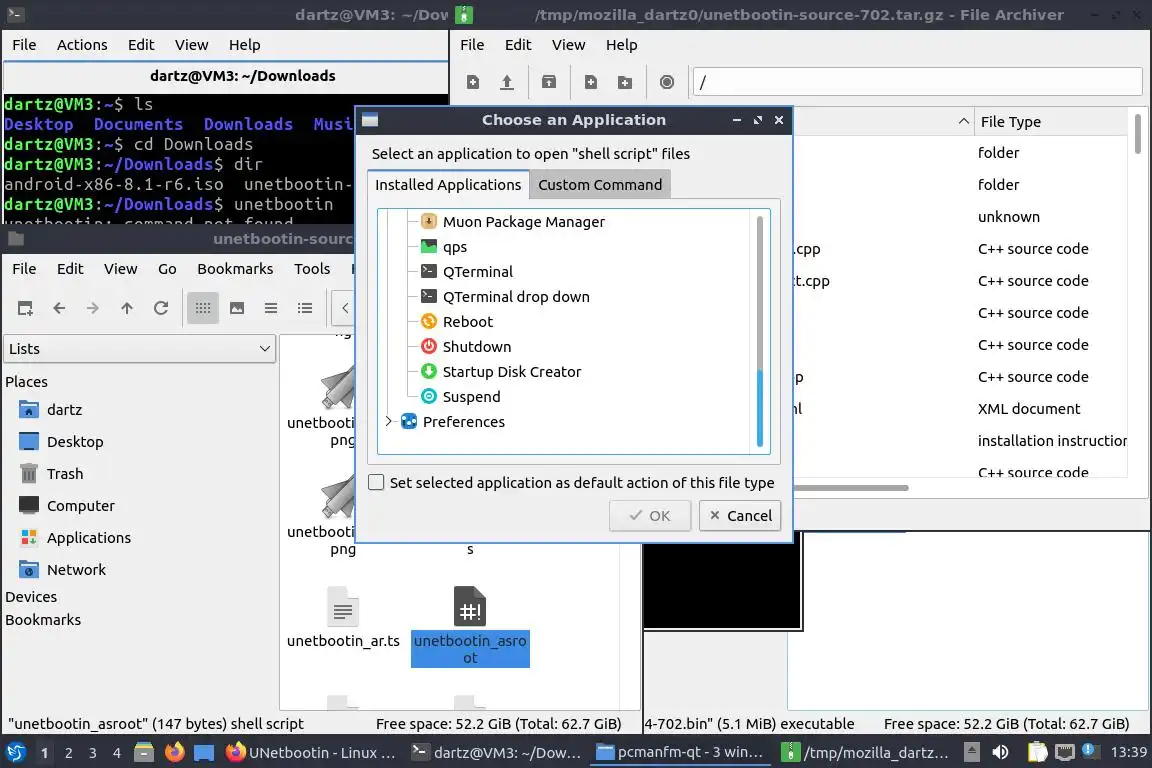Open the Lists dropdown in the side pane
The height and width of the screenshot is (768, 1152).
[x=140, y=349]
